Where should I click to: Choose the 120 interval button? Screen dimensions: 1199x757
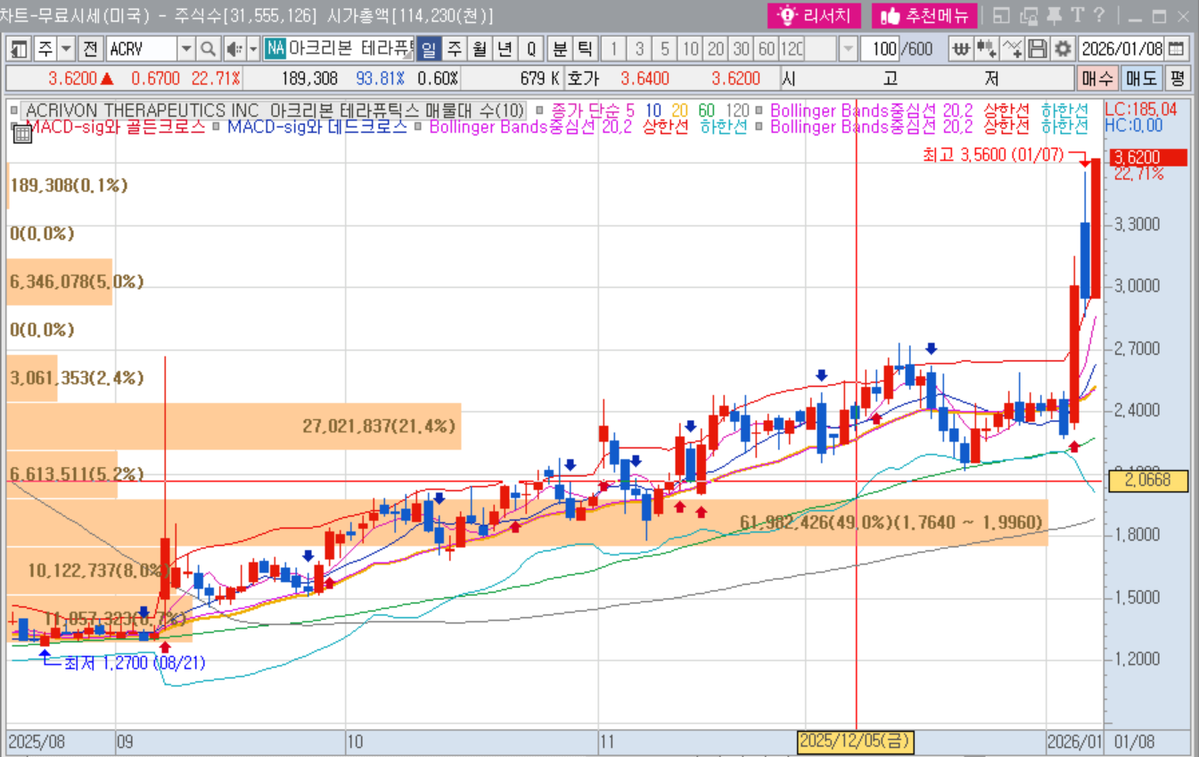pyautogui.click(x=791, y=50)
